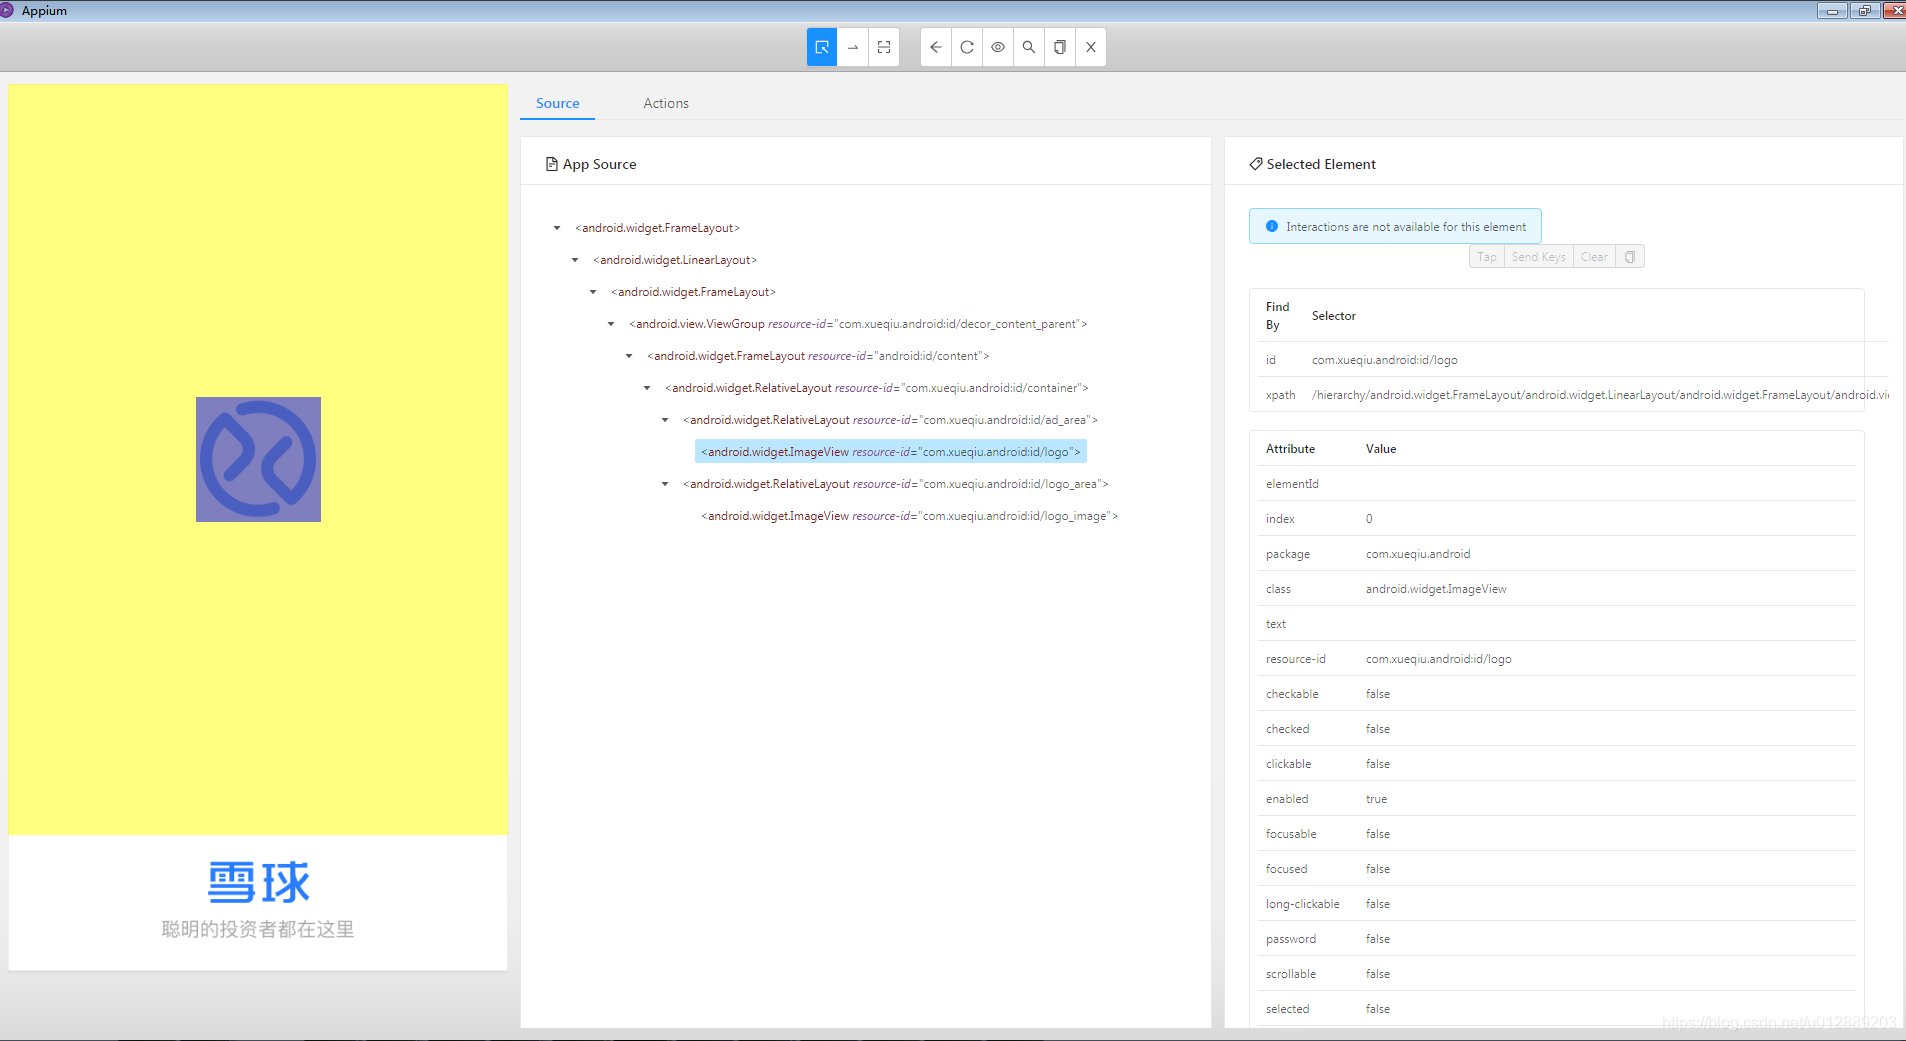1906x1041 pixels.
Task: Start recording with the eye icon
Action: pyautogui.click(x=998, y=47)
